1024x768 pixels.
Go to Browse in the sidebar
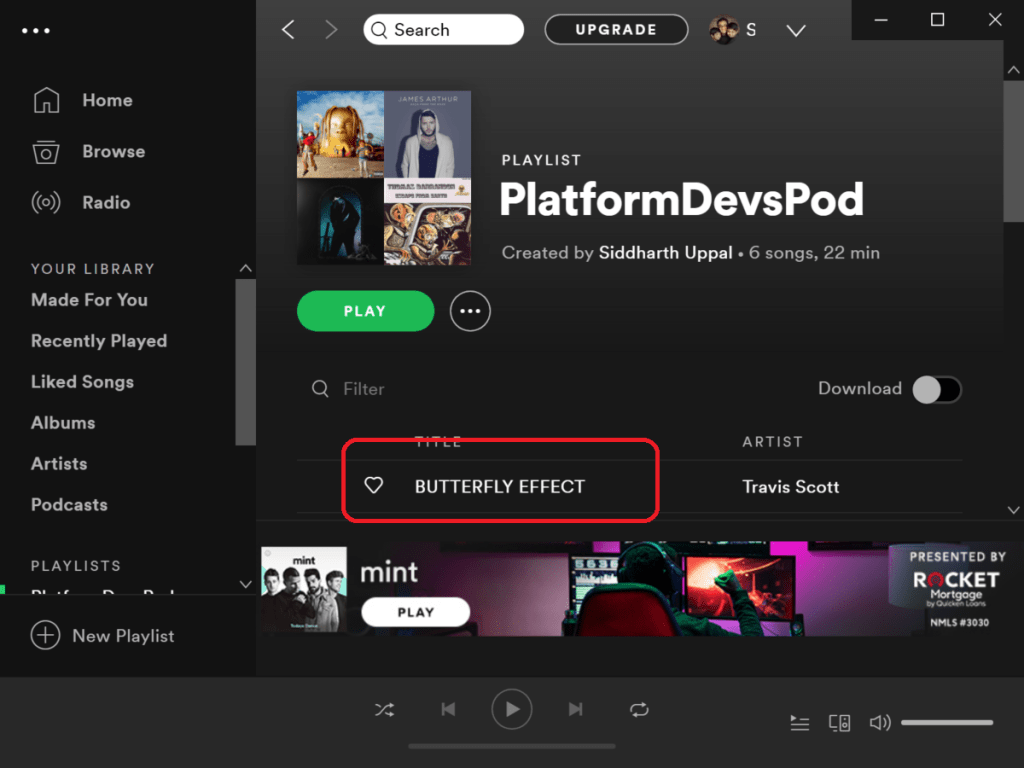[113, 152]
